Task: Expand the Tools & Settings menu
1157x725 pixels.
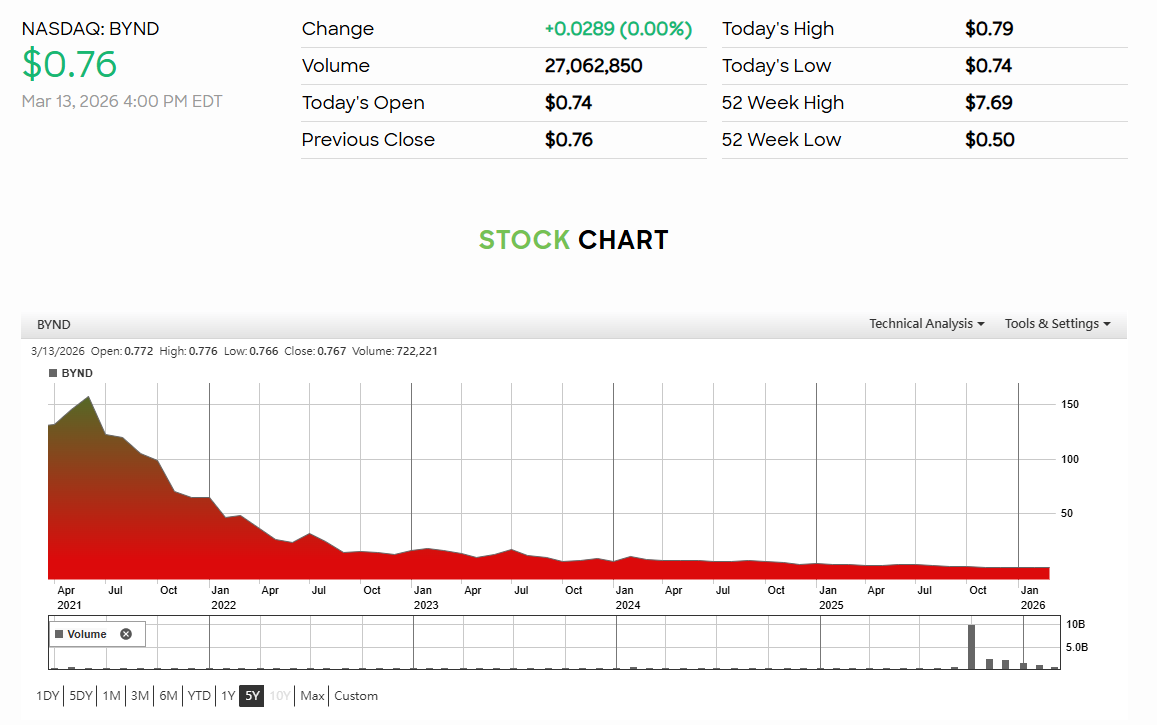Action: (x=1057, y=324)
